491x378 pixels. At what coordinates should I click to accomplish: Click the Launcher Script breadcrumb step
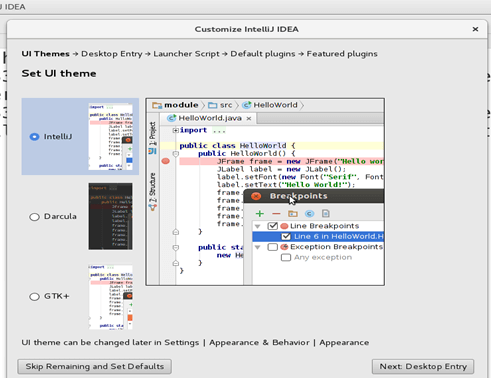pyautogui.click(x=186, y=54)
